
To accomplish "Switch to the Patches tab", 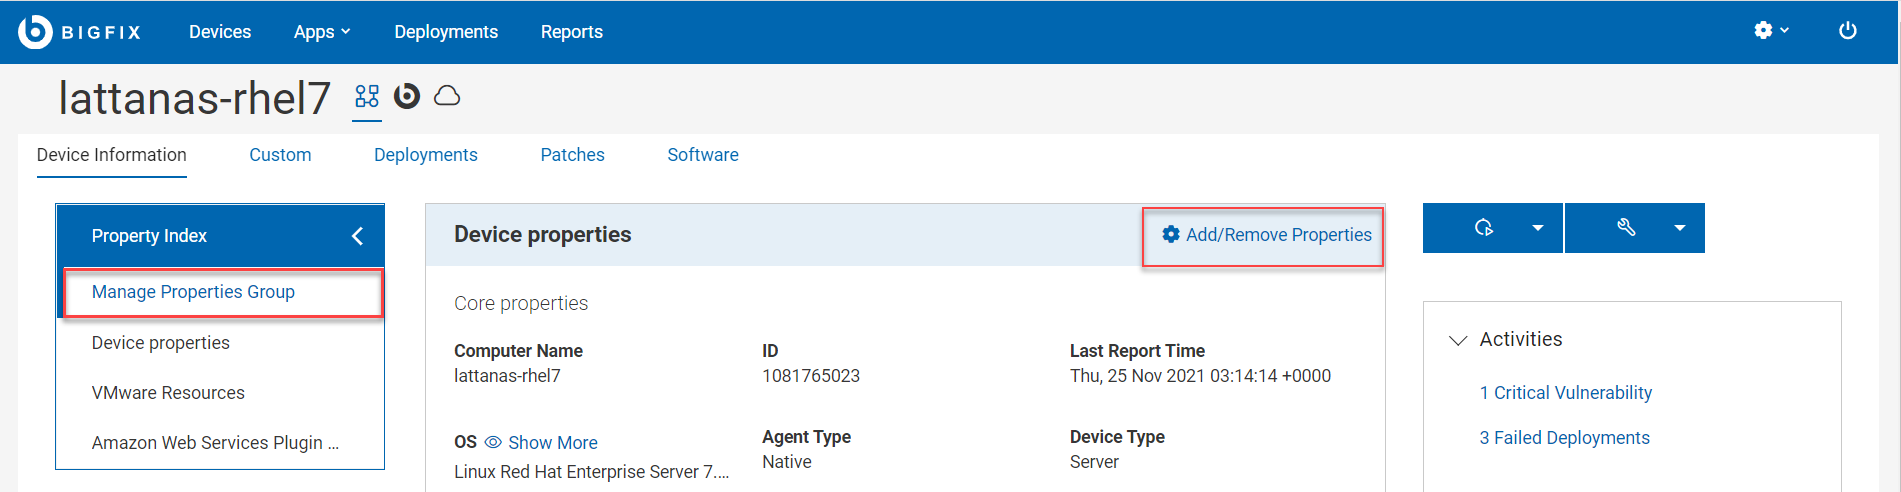I will [572, 155].
